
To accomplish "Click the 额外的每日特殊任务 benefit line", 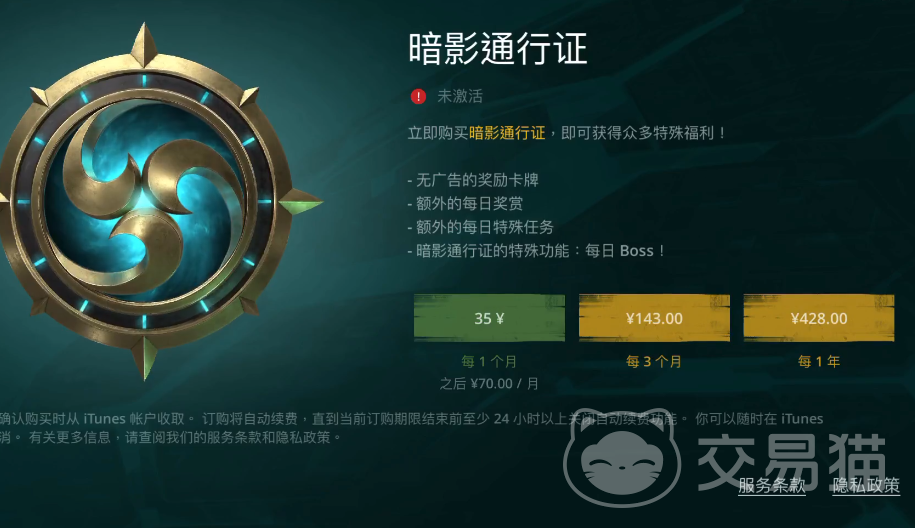I will (x=480, y=227).
